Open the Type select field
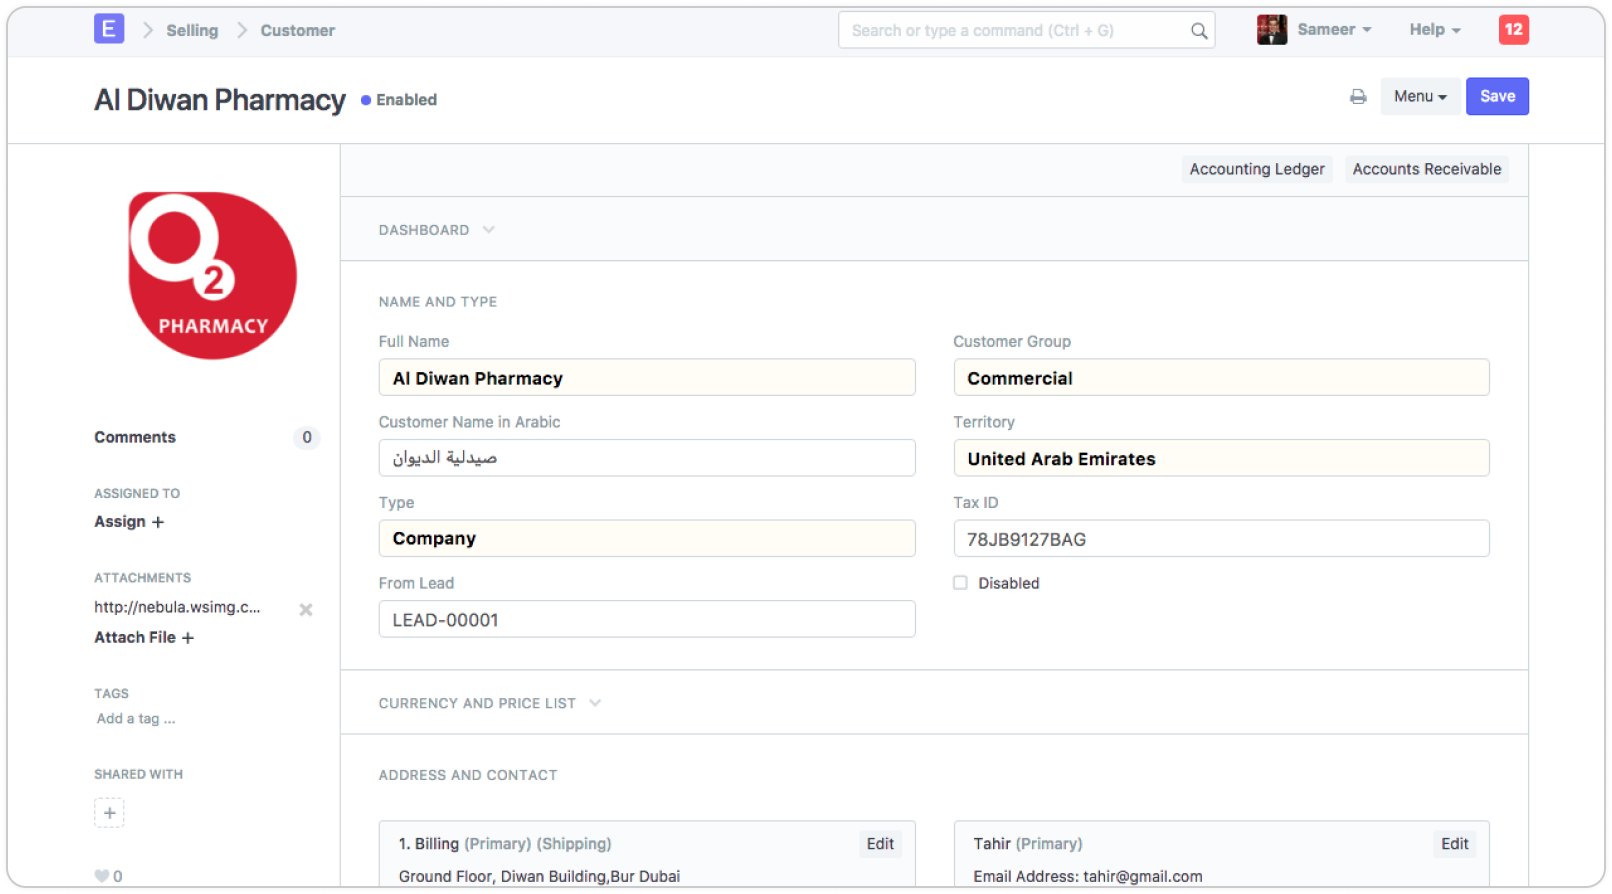 coord(647,539)
